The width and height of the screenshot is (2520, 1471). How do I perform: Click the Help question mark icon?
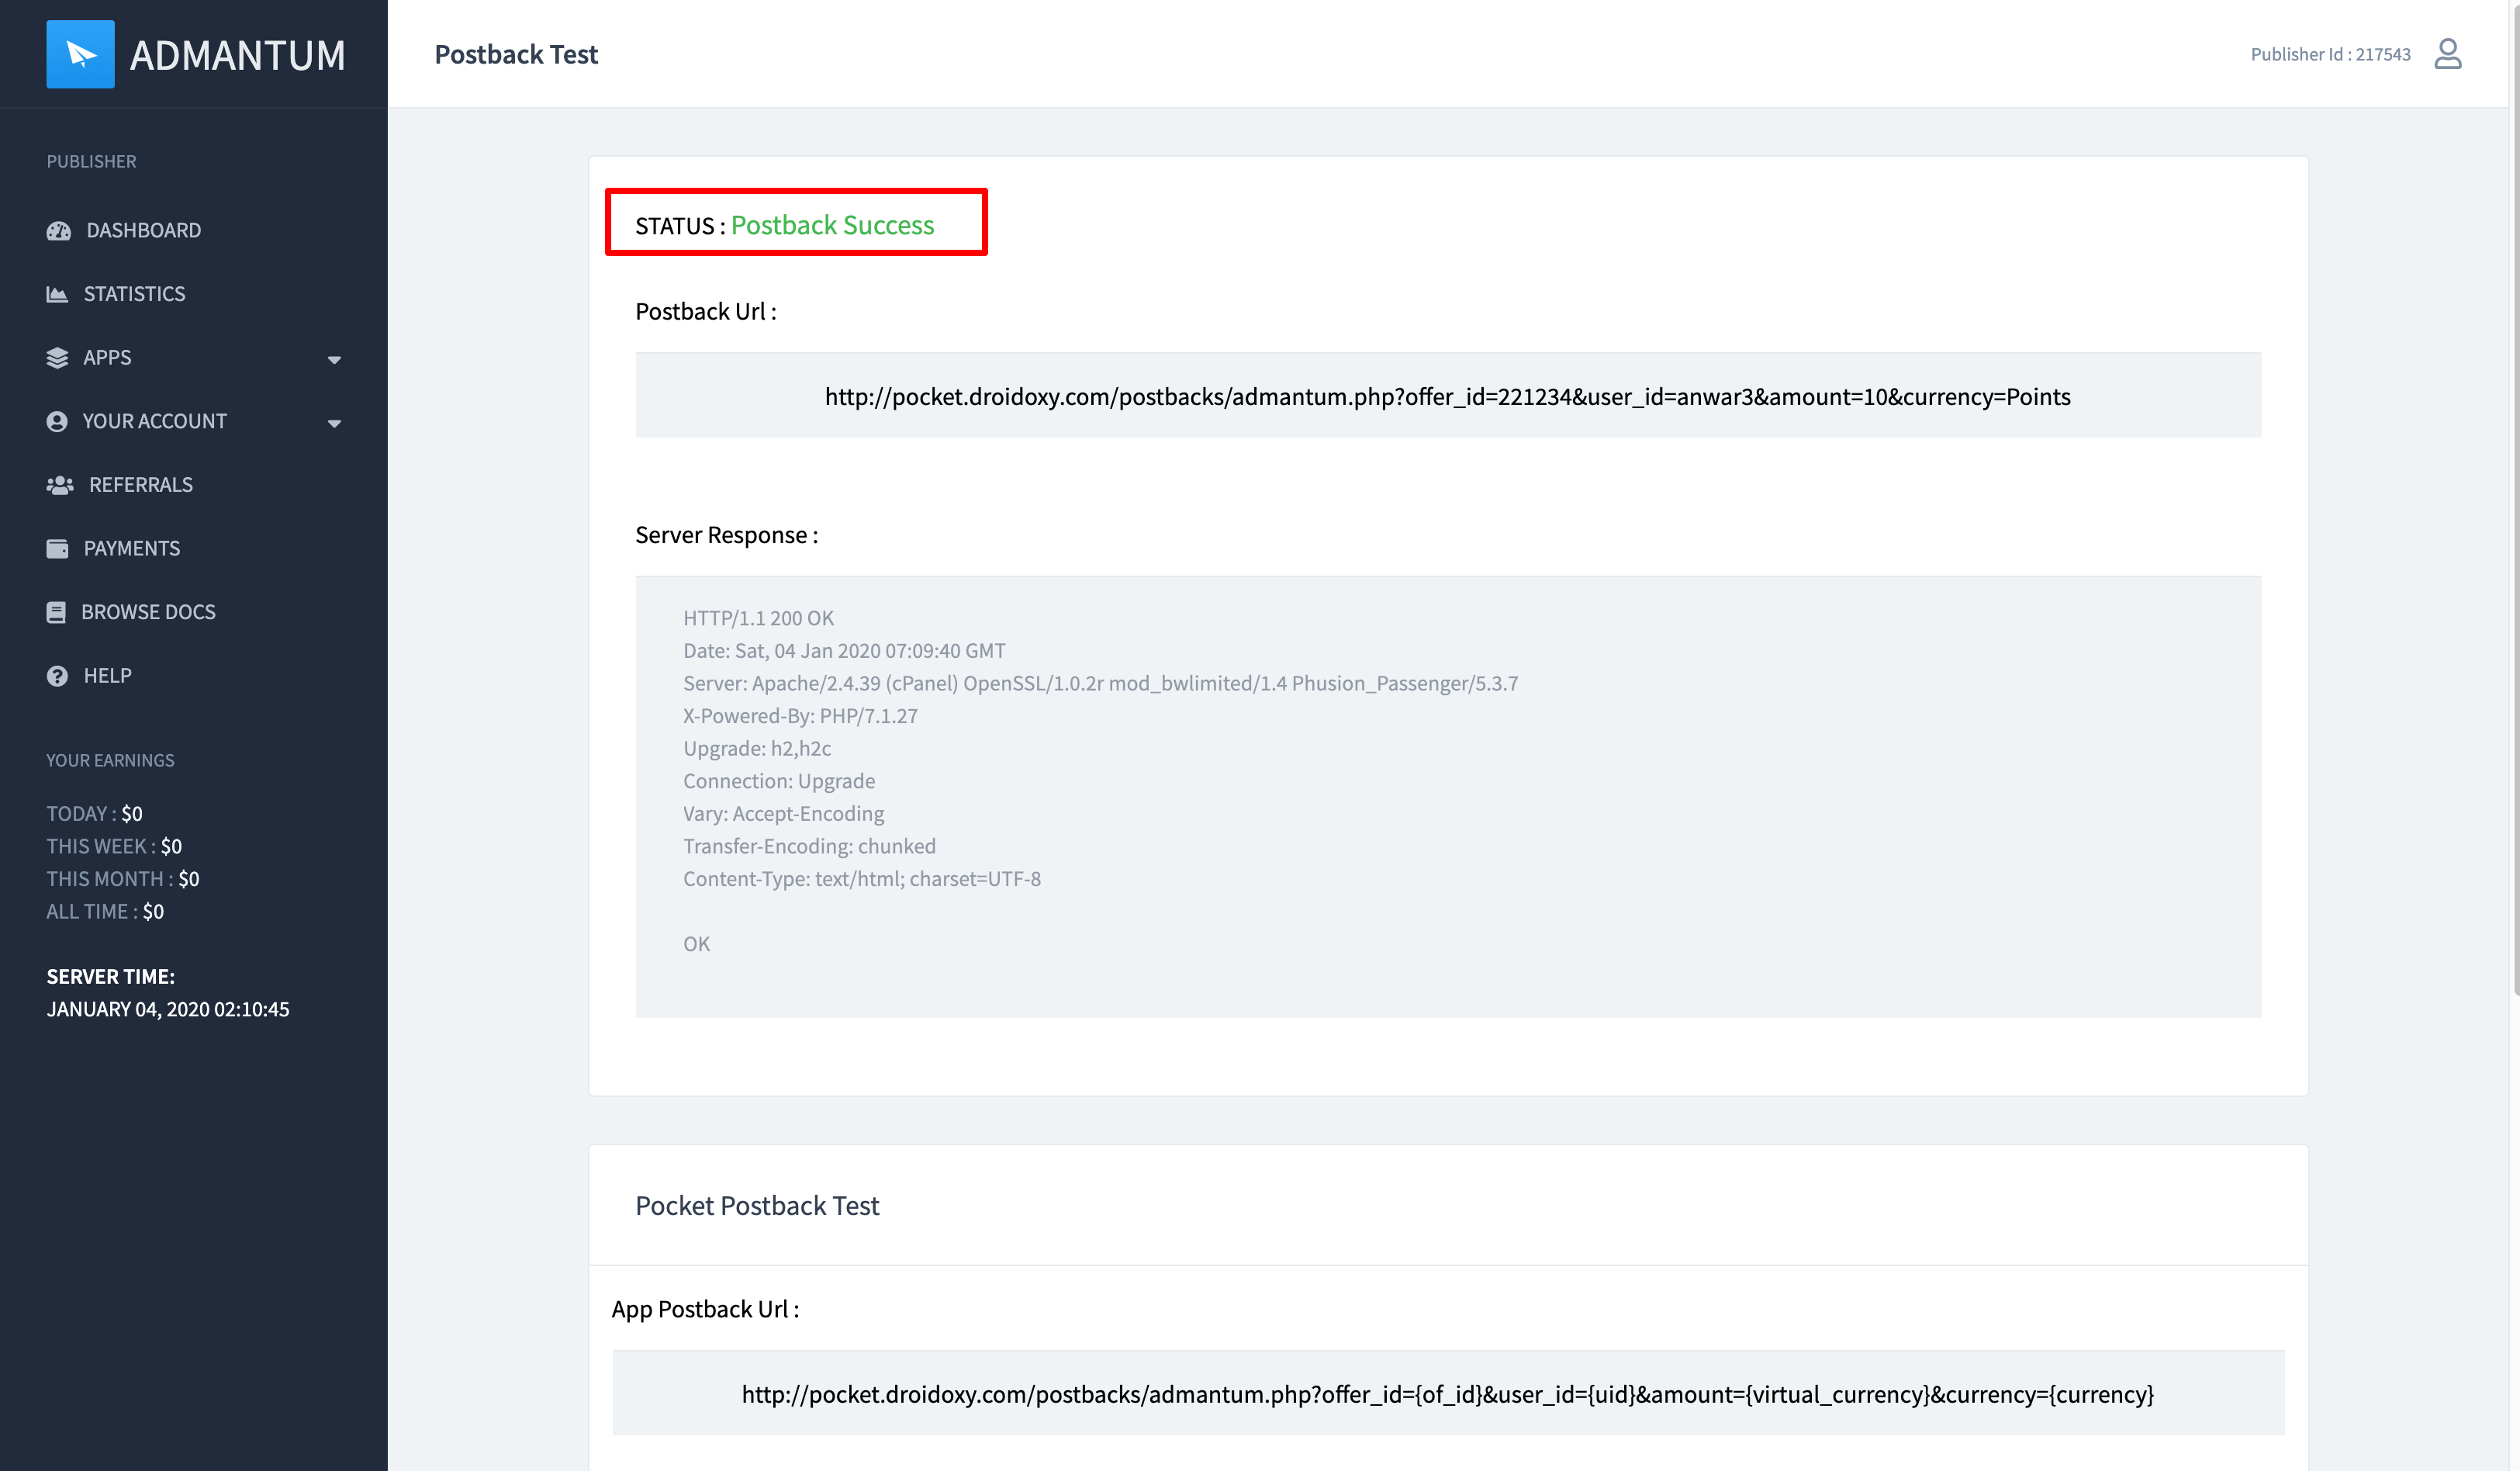click(x=57, y=676)
